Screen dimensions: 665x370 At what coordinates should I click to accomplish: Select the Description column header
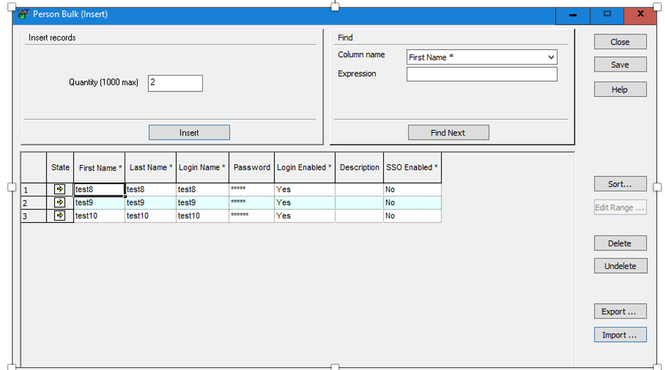point(359,168)
